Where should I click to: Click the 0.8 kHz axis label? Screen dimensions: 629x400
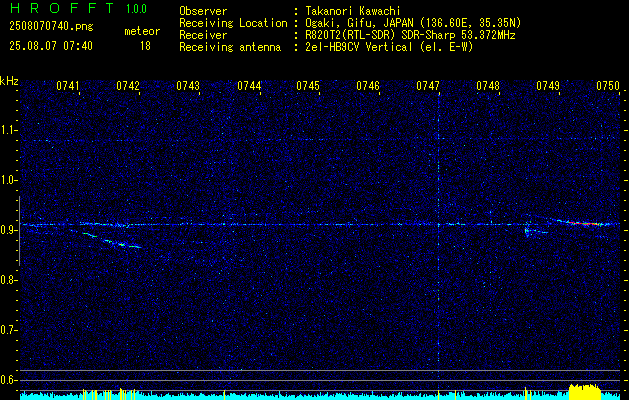click(x=8, y=280)
